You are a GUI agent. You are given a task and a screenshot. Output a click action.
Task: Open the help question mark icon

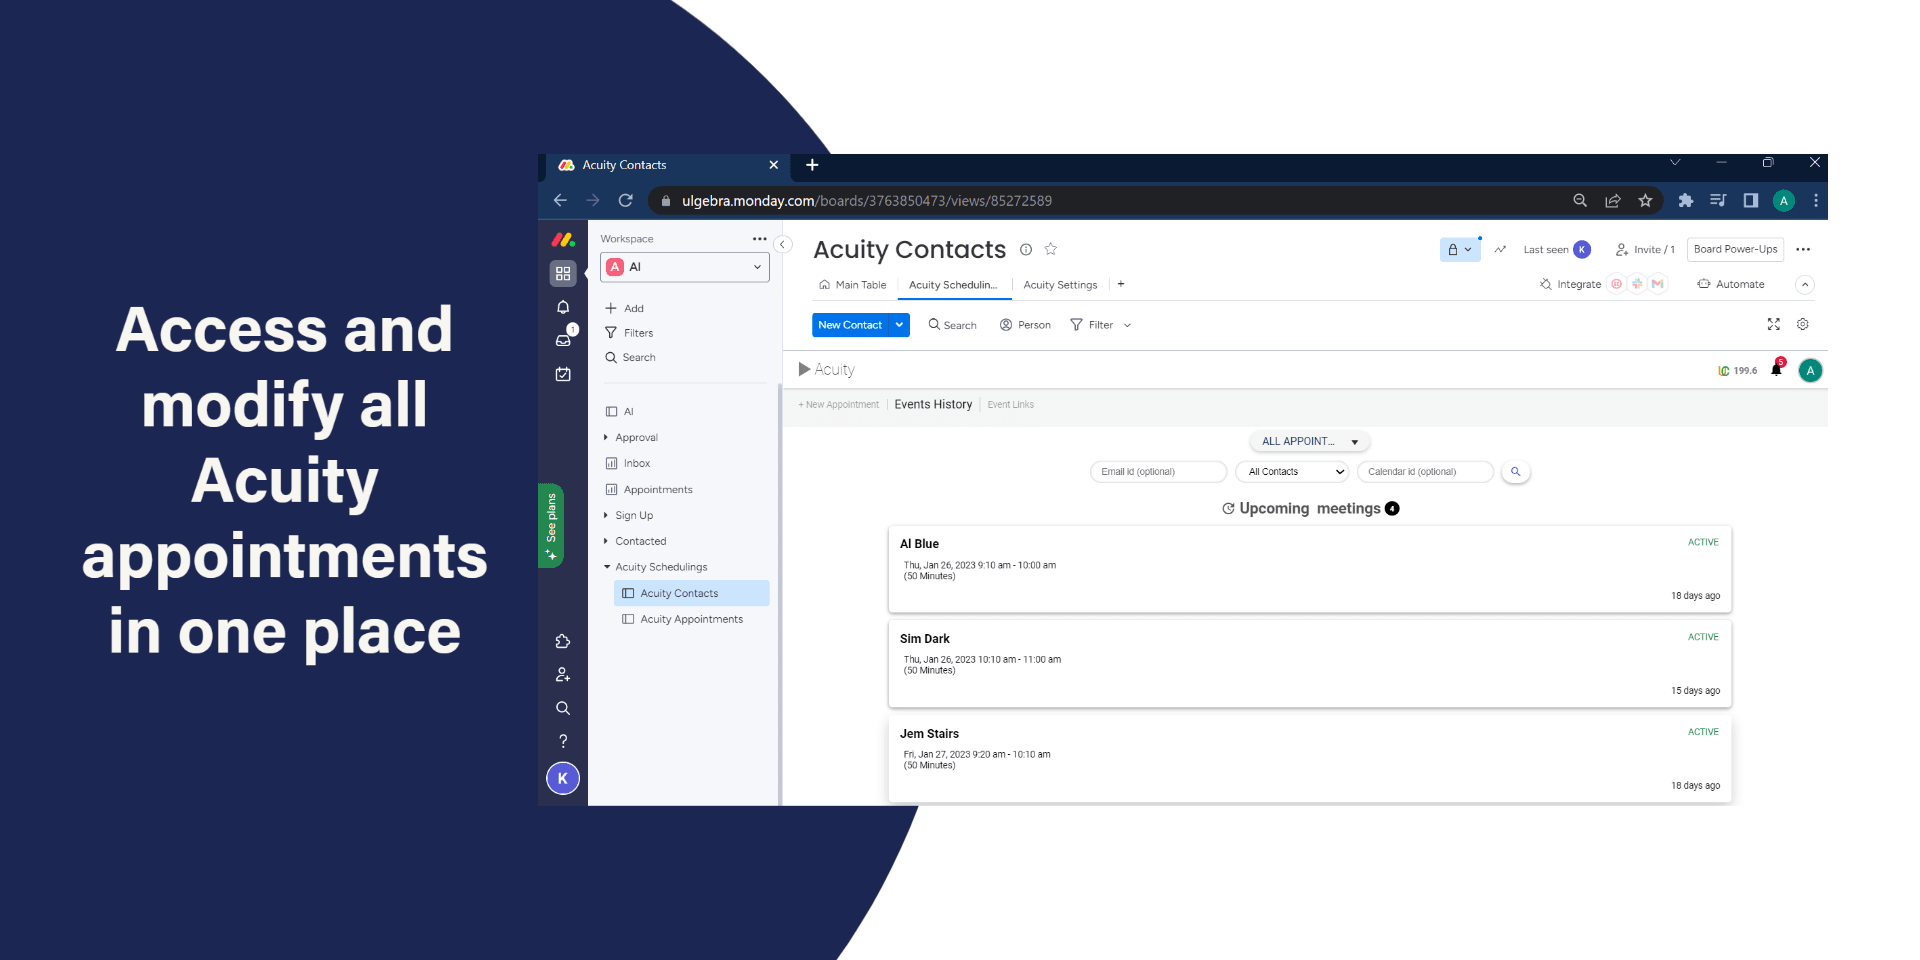click(563, 741)
